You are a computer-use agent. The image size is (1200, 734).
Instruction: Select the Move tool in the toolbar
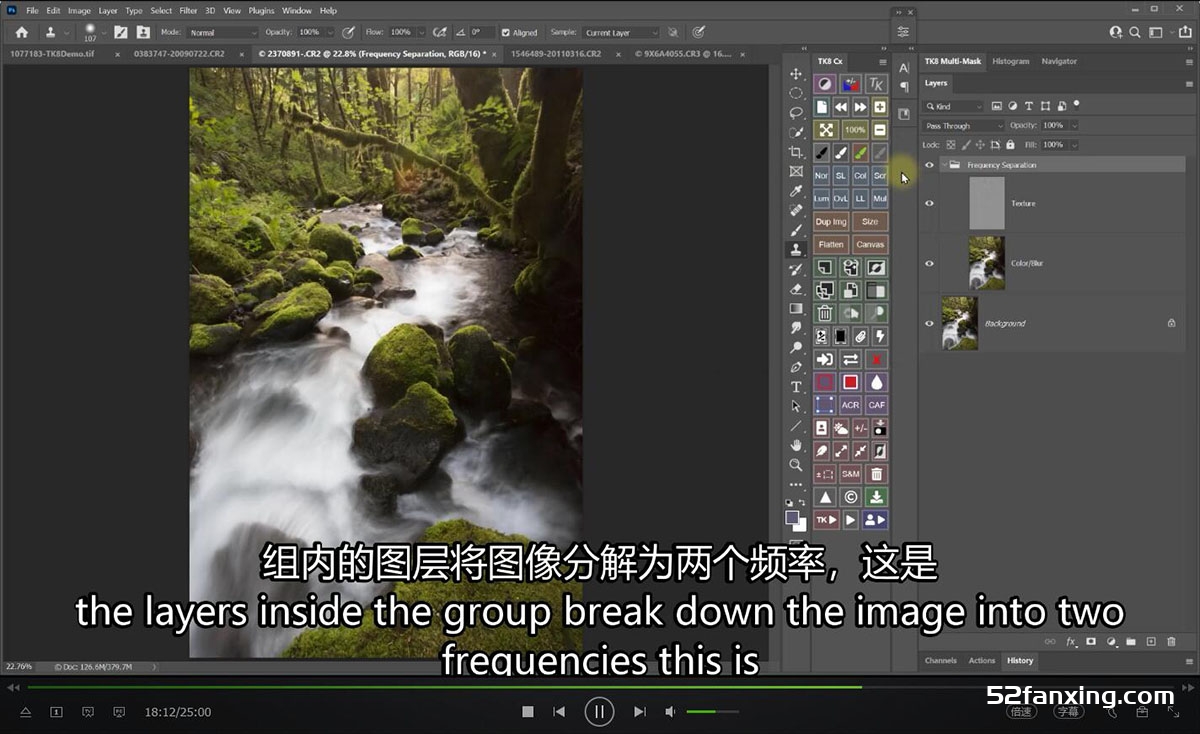796,74
